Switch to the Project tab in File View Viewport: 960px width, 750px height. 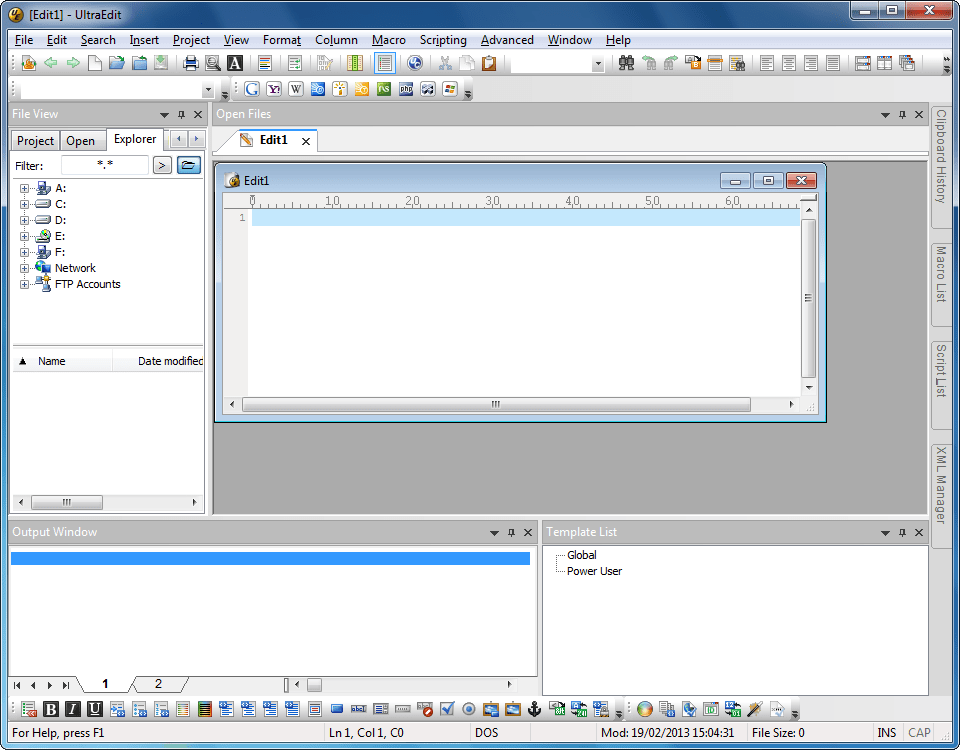point(35,140)
